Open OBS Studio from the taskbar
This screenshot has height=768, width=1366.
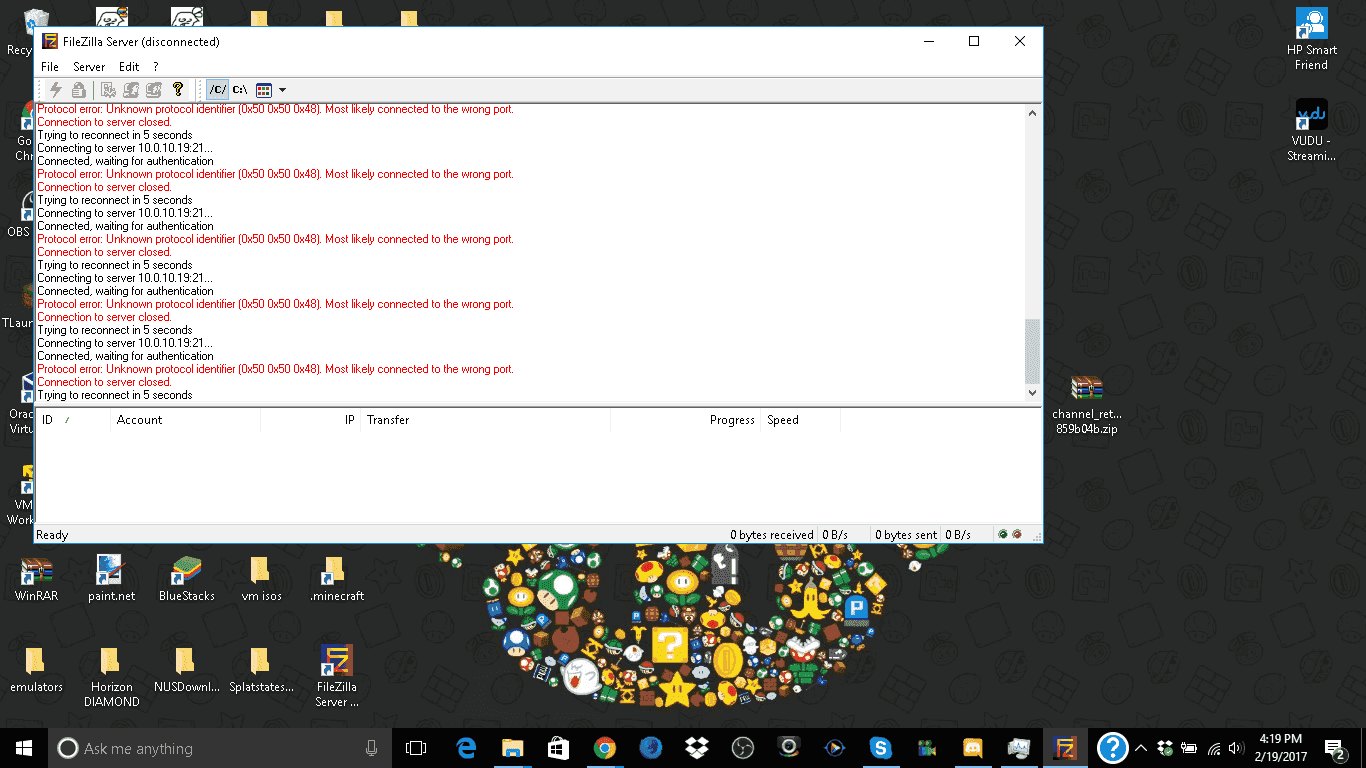coord(742,748)
